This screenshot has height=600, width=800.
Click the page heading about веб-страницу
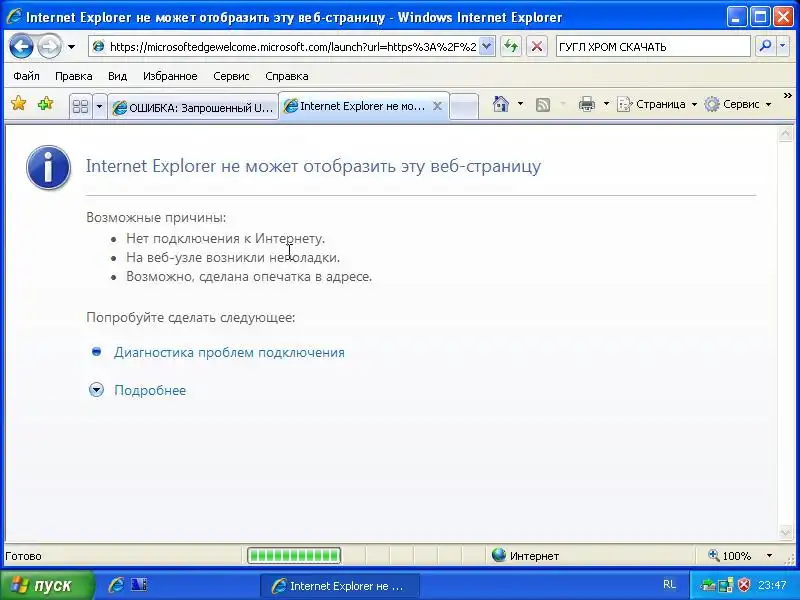tap(313, 166)
